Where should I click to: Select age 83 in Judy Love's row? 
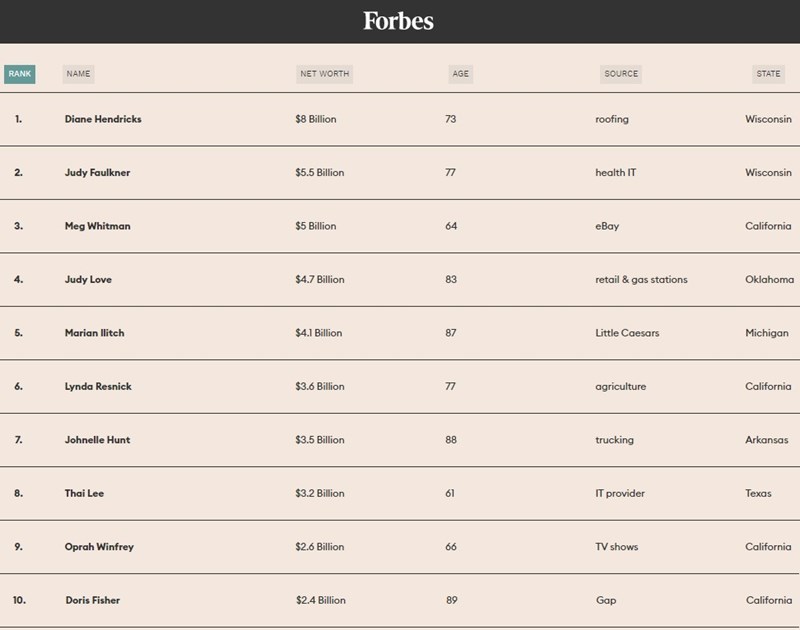click(x=451, y=280)
